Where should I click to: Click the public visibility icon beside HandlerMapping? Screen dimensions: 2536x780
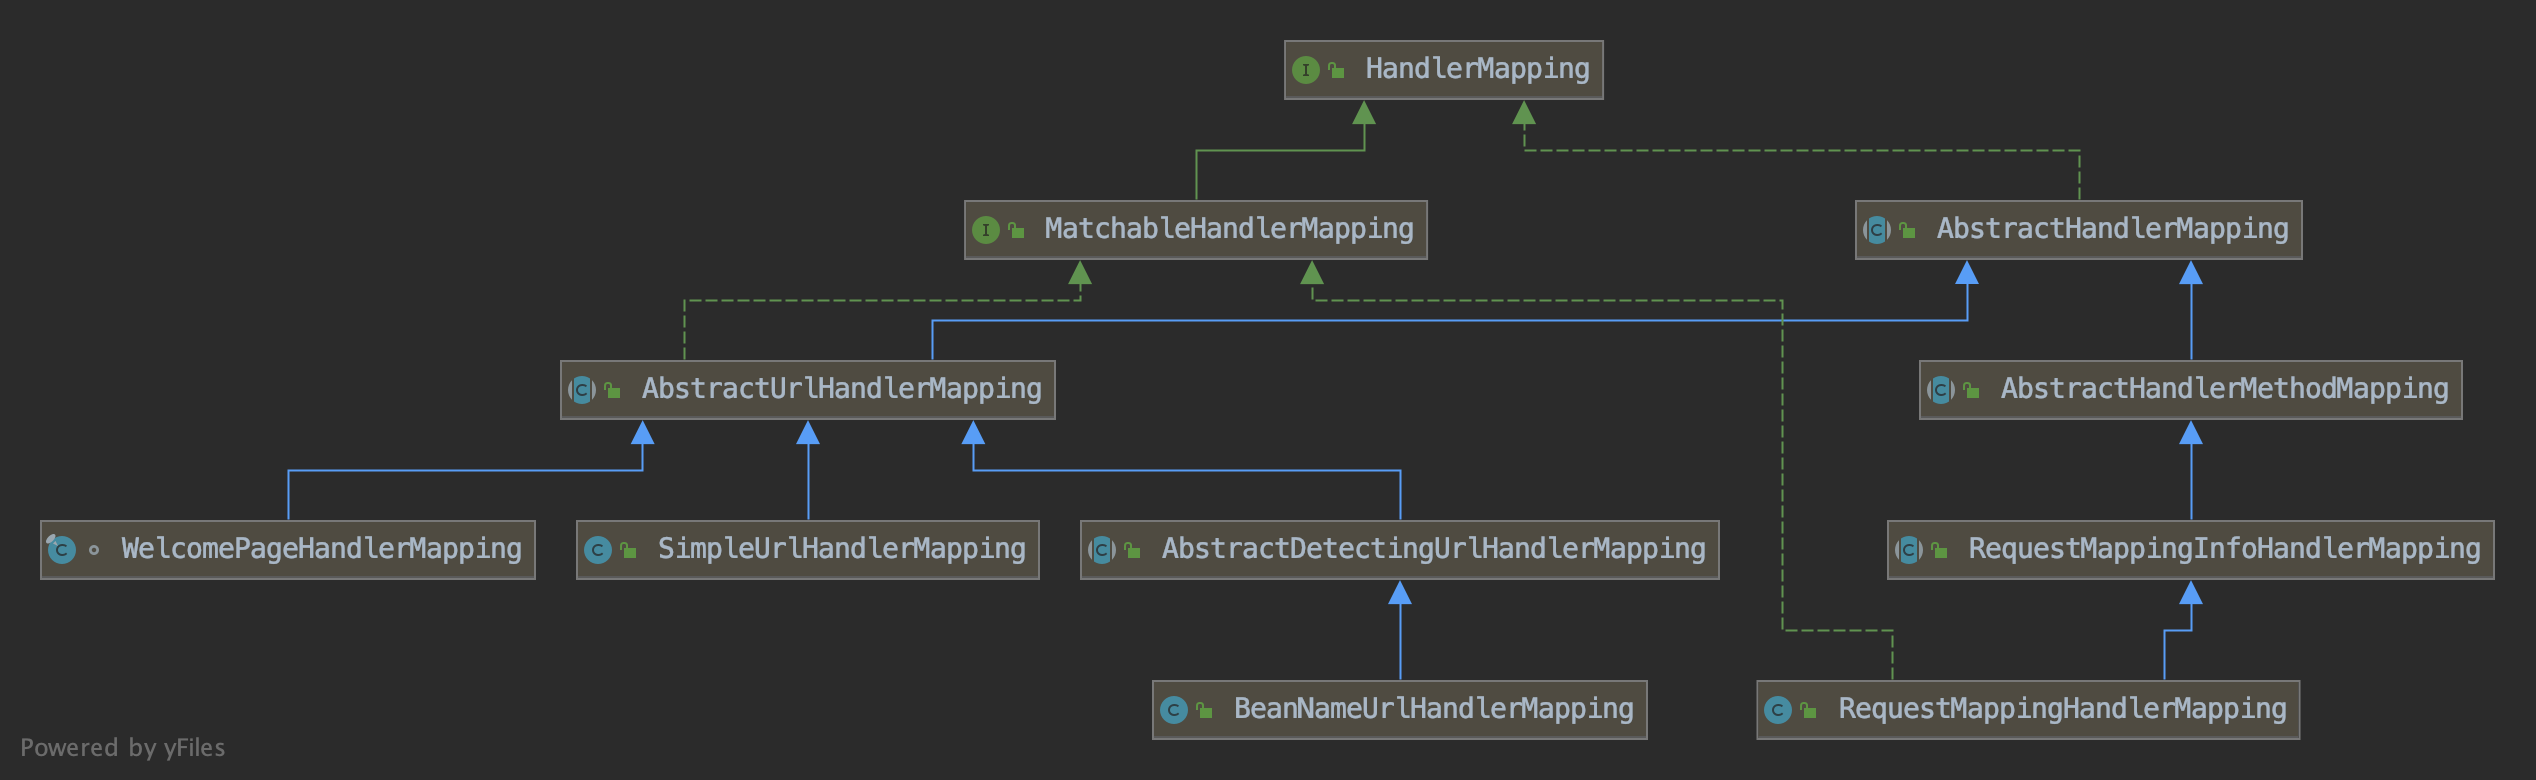tap(1336, 70)
